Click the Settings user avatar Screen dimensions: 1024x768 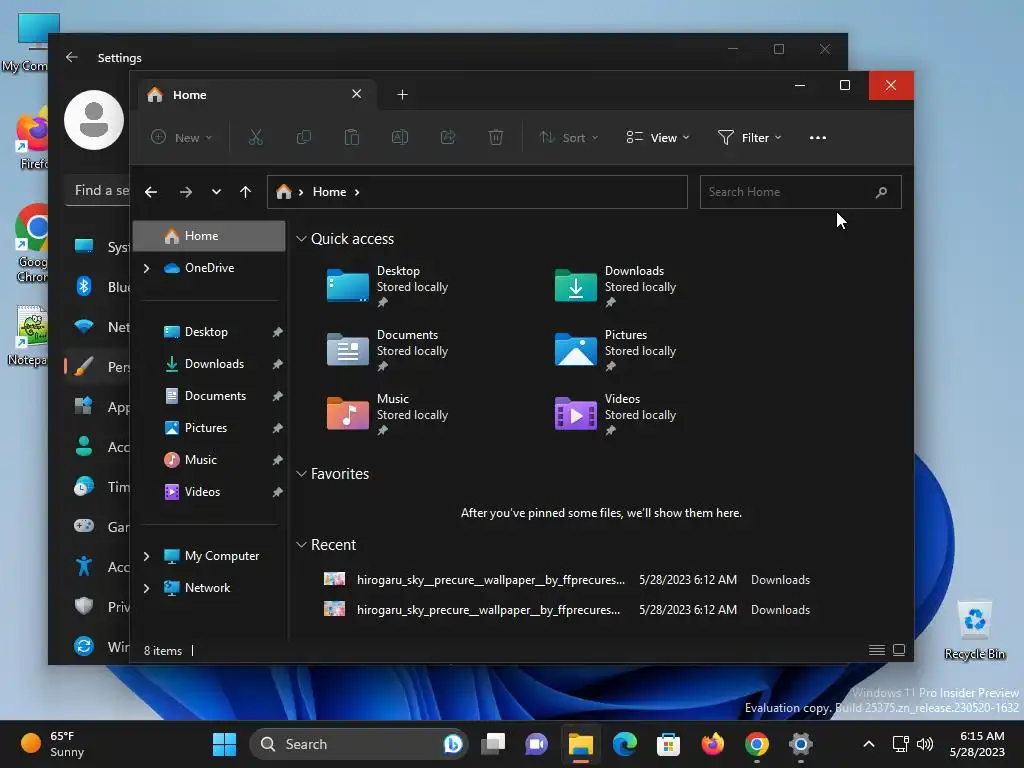click(x=94, y=120)
